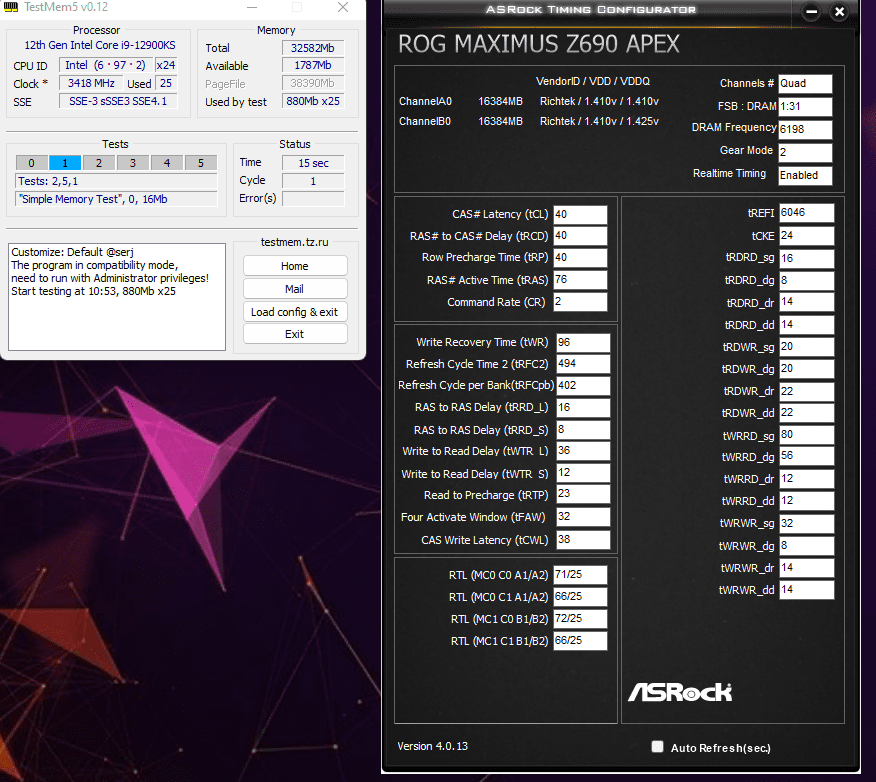Viewport: 876px width, 782px height.
Task: Minimize the TestMem5 window
Action: click(252, 7)
